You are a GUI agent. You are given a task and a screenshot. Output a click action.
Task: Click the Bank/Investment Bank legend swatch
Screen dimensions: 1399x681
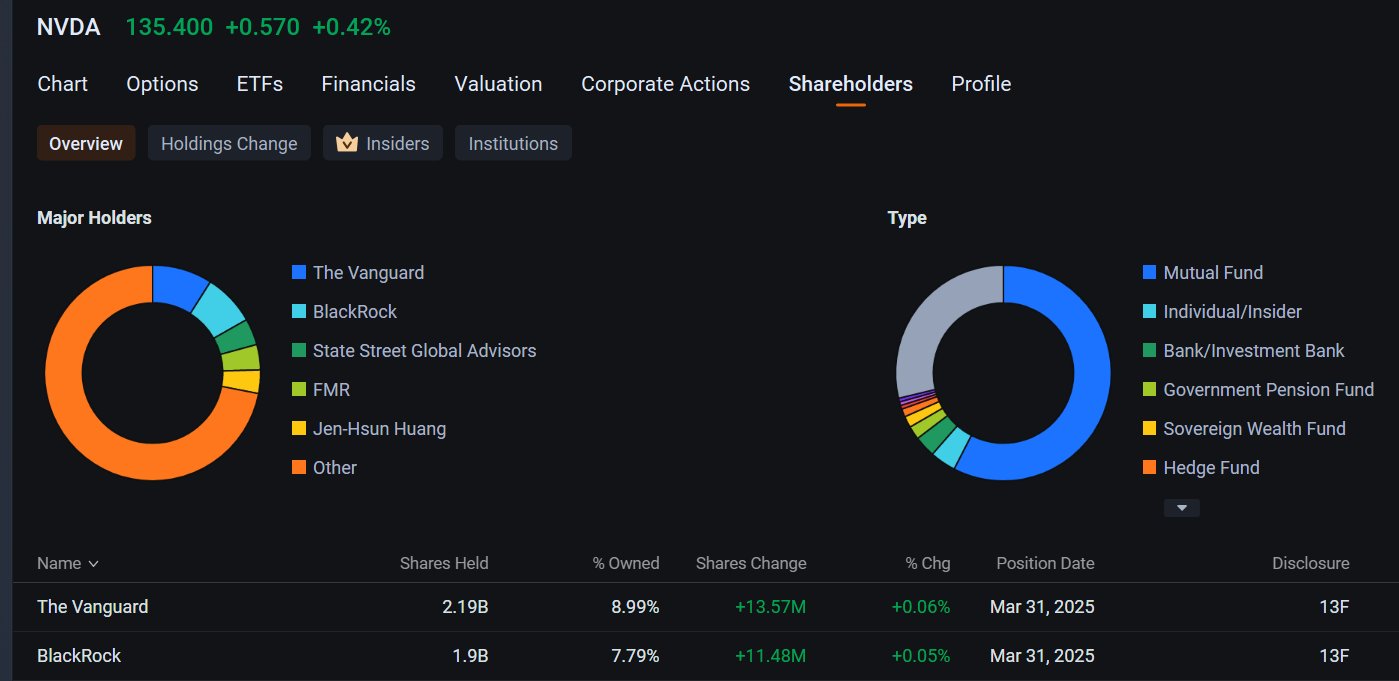(1149, 350)
